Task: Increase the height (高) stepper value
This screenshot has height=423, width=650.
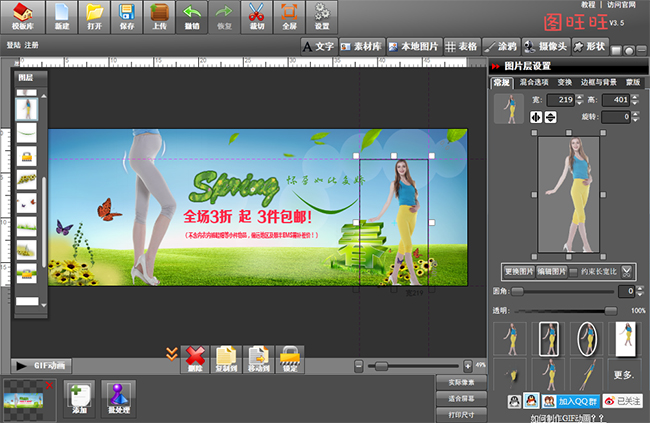Action: pos(635,97)
